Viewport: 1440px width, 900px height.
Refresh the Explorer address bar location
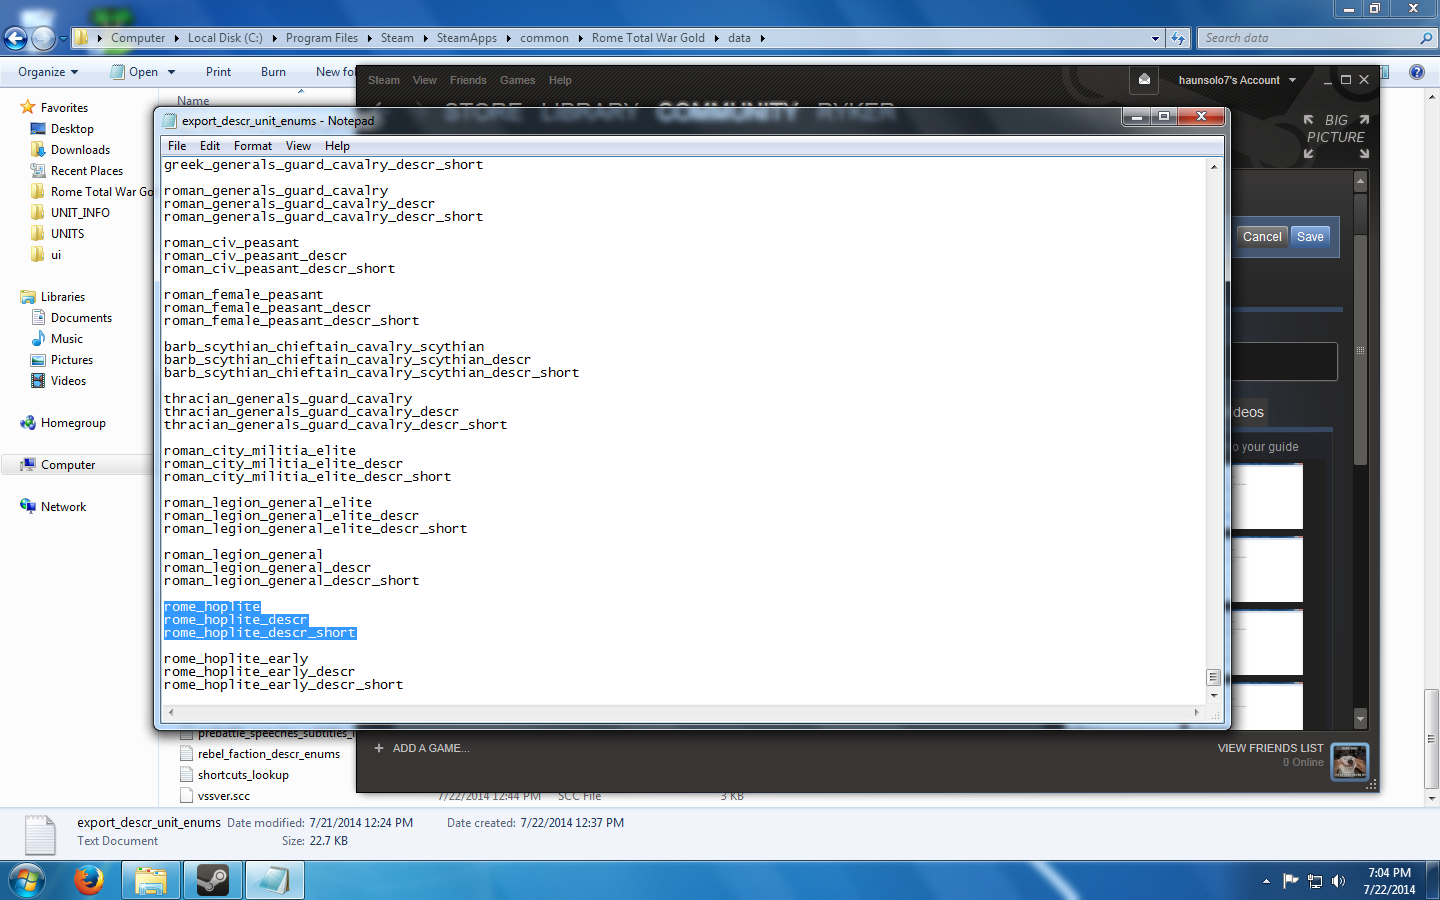[1178, 38]
